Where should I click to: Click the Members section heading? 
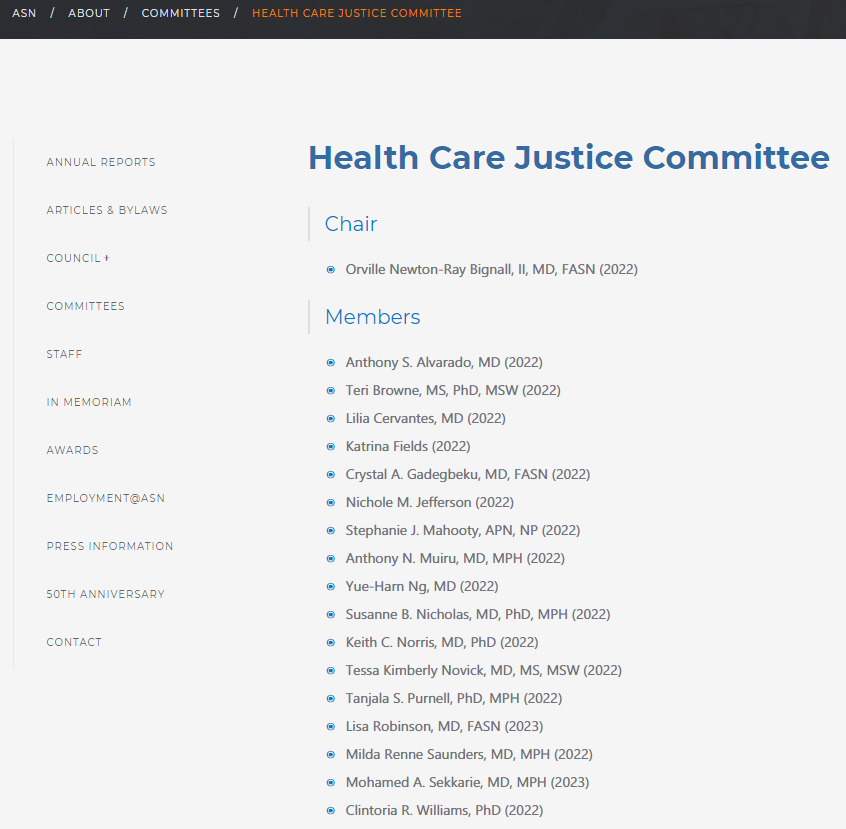(372, 317)
